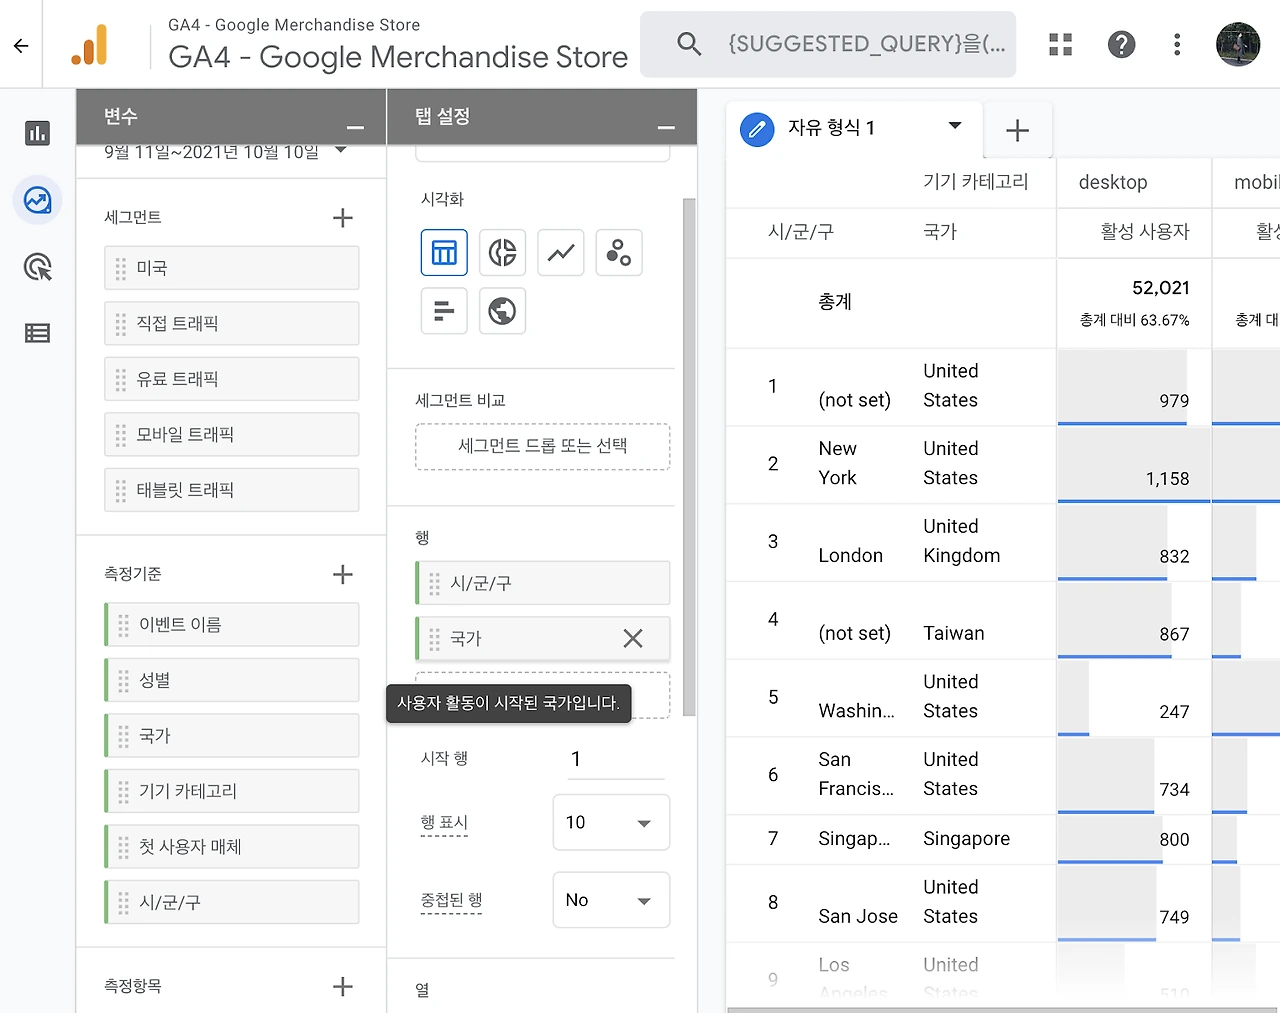Screen dimensions: 1280x1013
Task: Open the Advertising section in left sidebar
Action: [38, 267]
